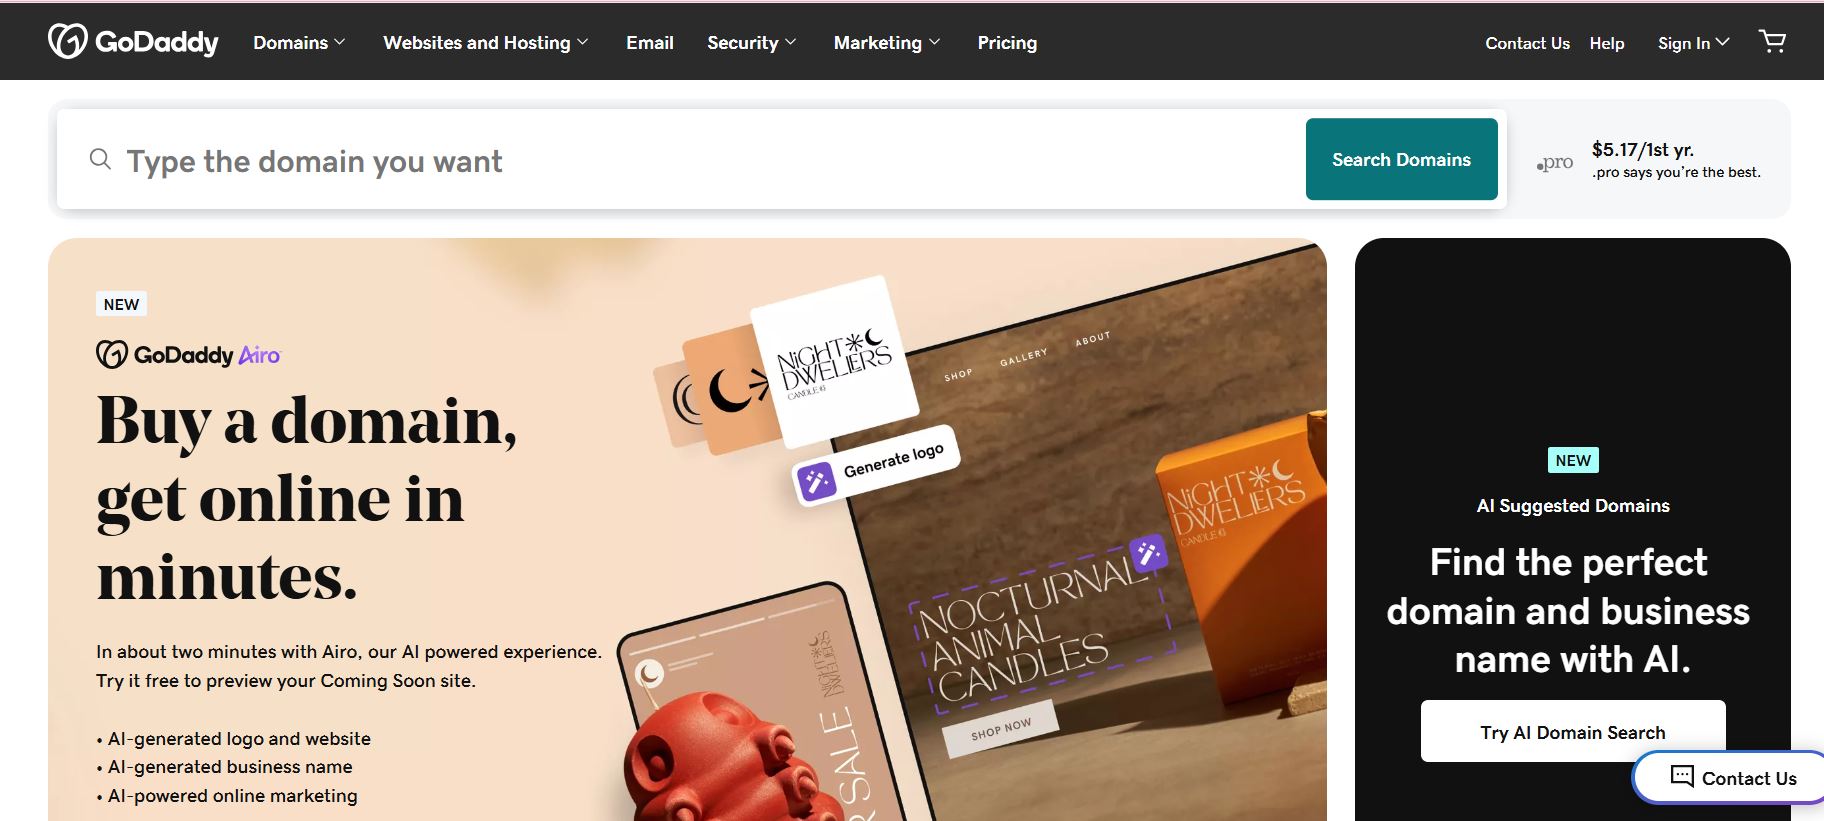Open the Email menu item
The height and width of the screenshot is (821, 1824).
point(650,43)
